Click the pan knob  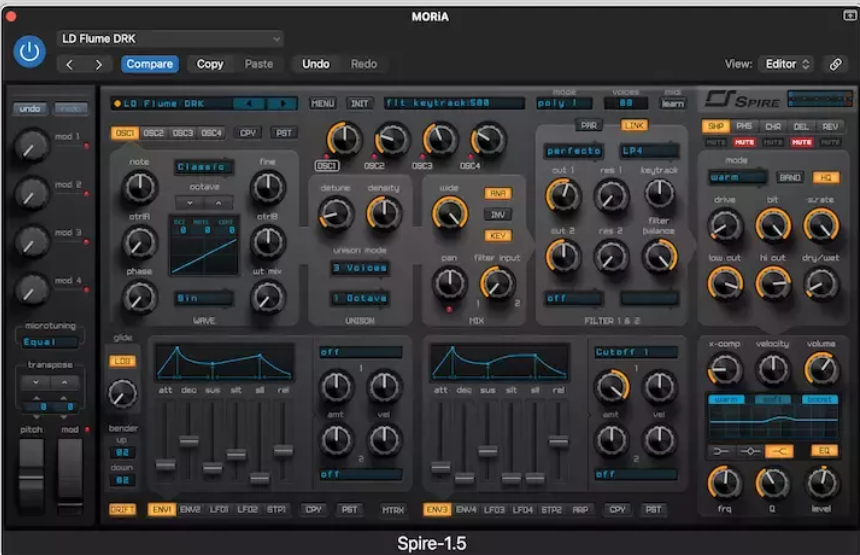[x=450, y=284]
